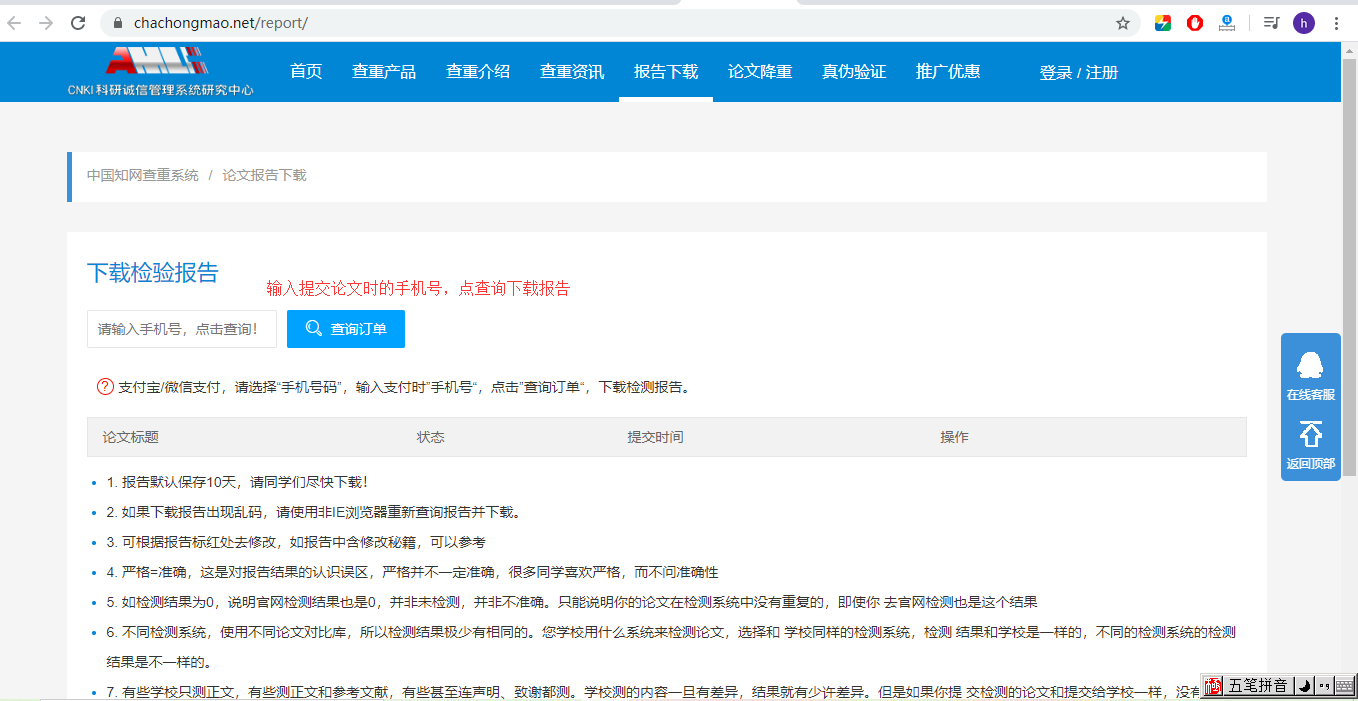Toggle the soft keyboard icon on IME bar

click(1344, 686)
